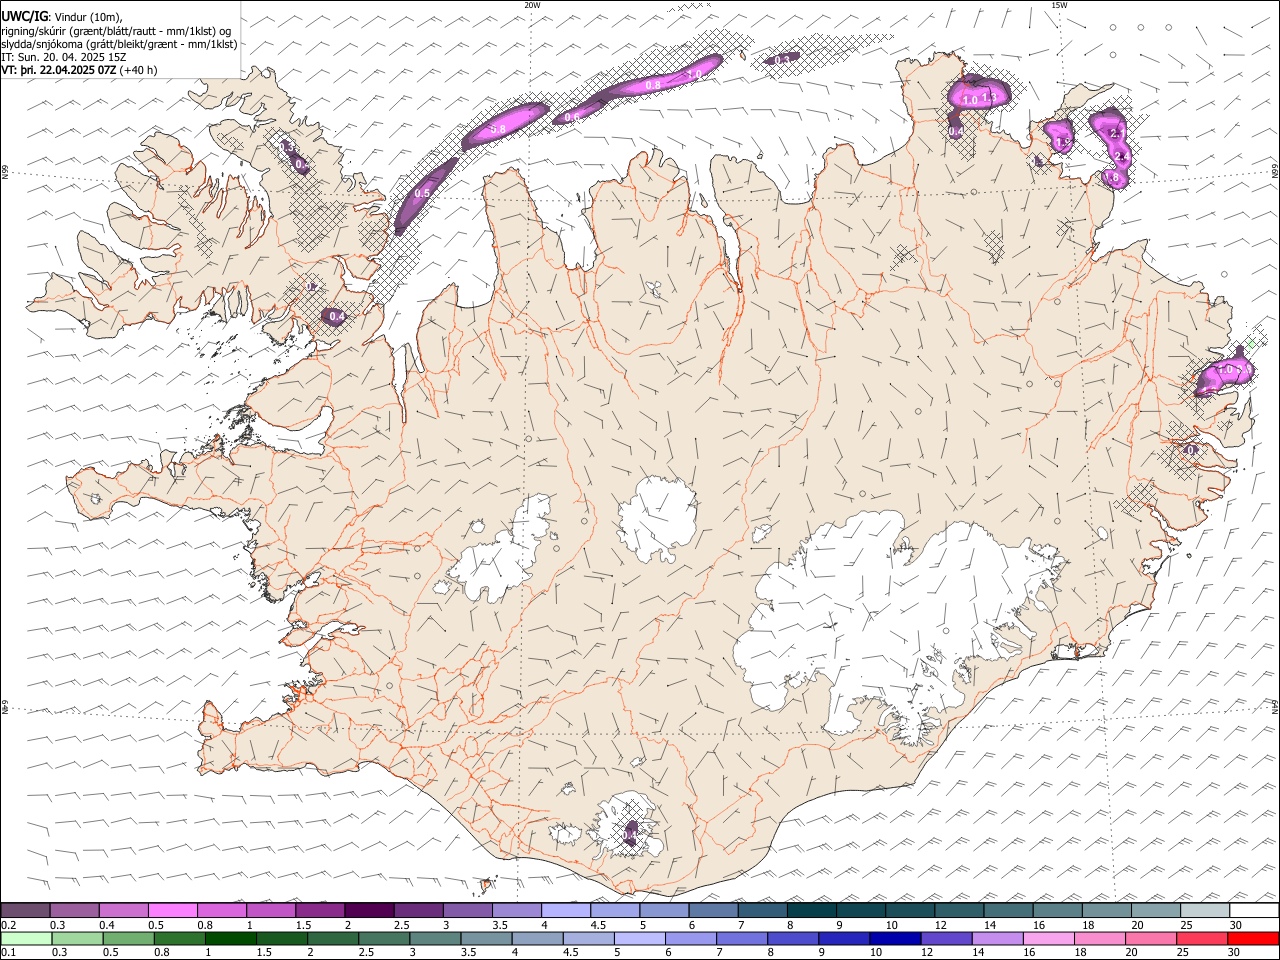Pick the darkest purple 2 swatch, top legend row
1280x960 pixels.
(x=369, y=910)
